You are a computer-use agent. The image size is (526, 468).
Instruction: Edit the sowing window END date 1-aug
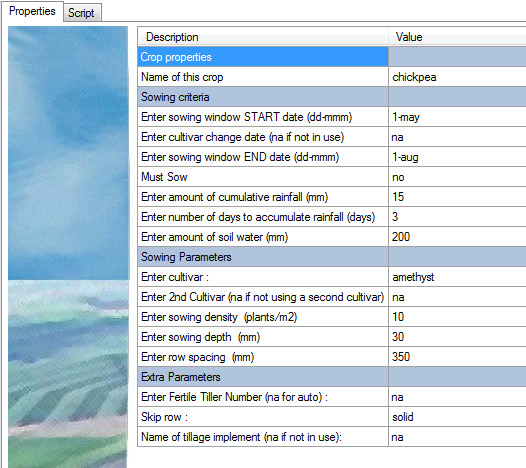(x=457, y=157)
